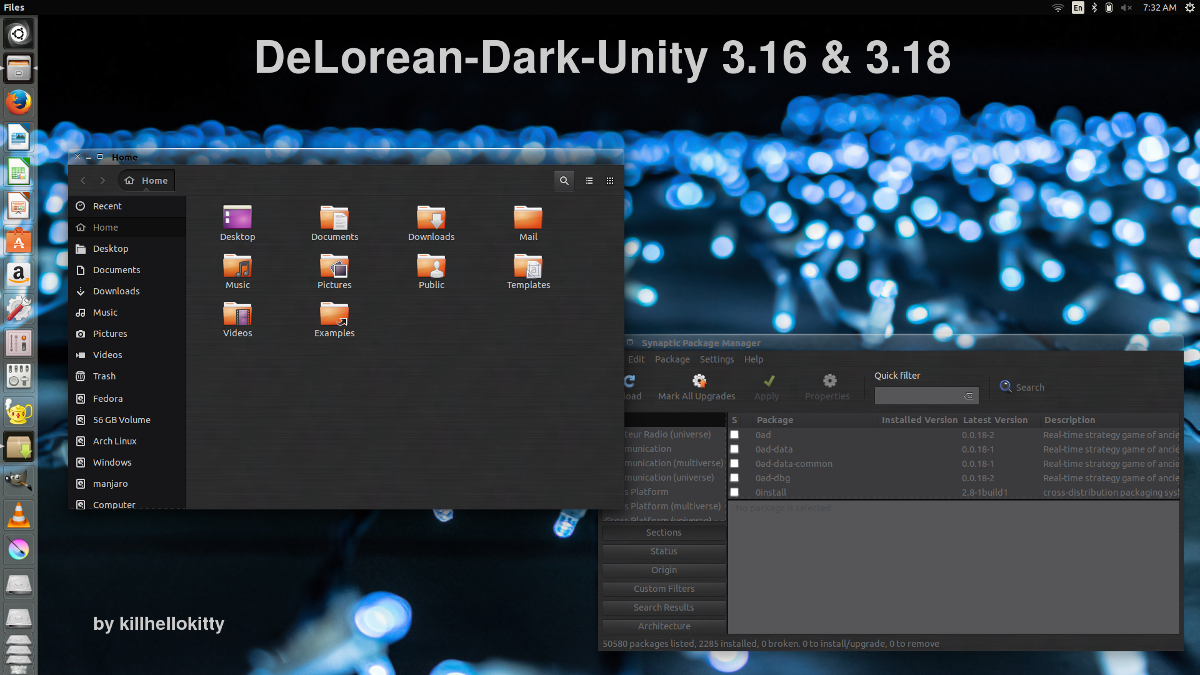Open the Help menu in Synaptic
1200x675 pixels.
pyautogui.click(x=754, y=359)
